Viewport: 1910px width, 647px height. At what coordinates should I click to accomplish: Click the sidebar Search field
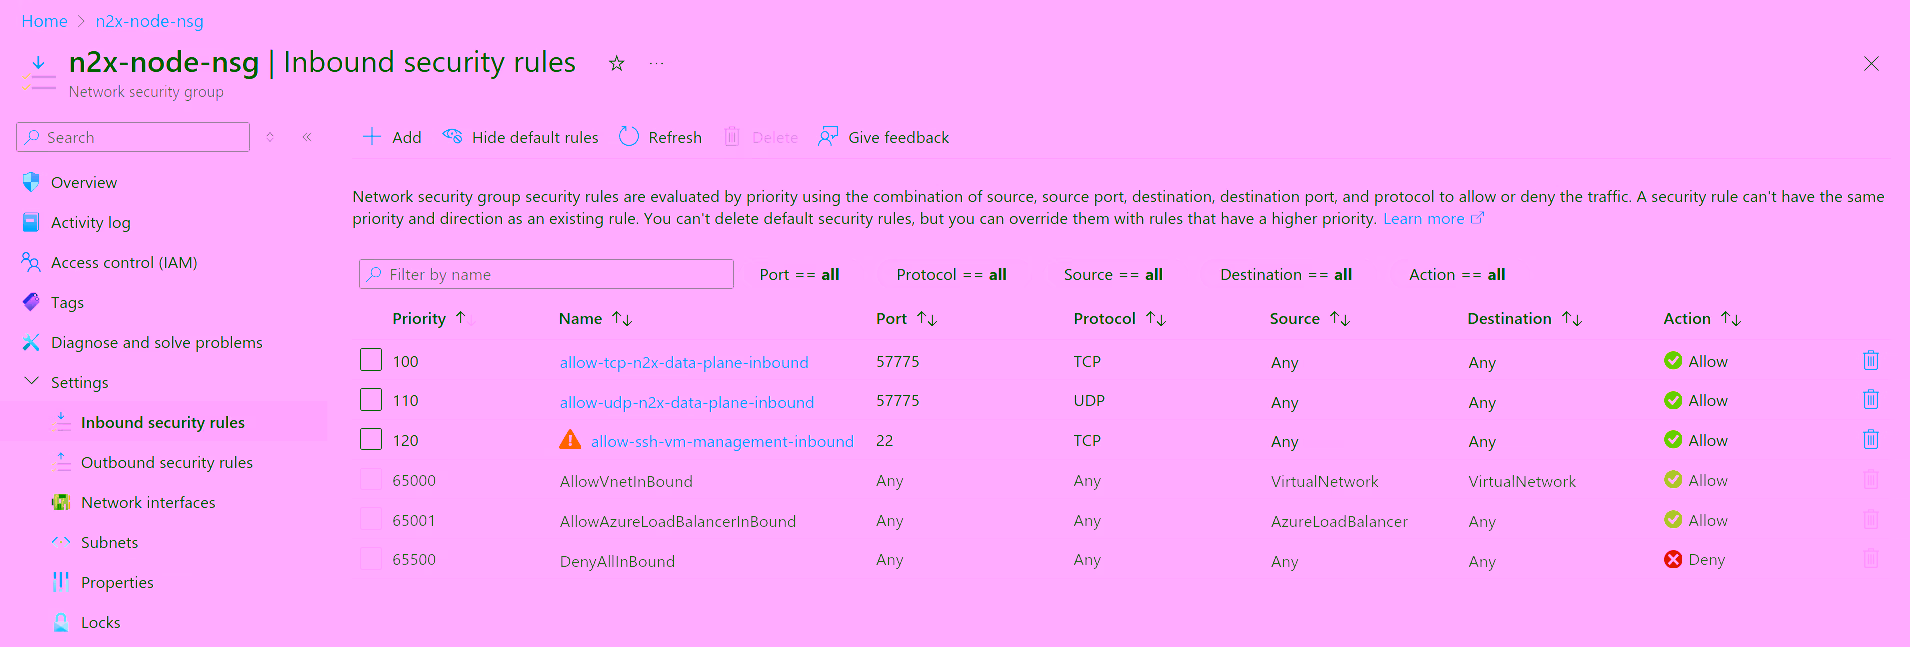click(133, 137)
